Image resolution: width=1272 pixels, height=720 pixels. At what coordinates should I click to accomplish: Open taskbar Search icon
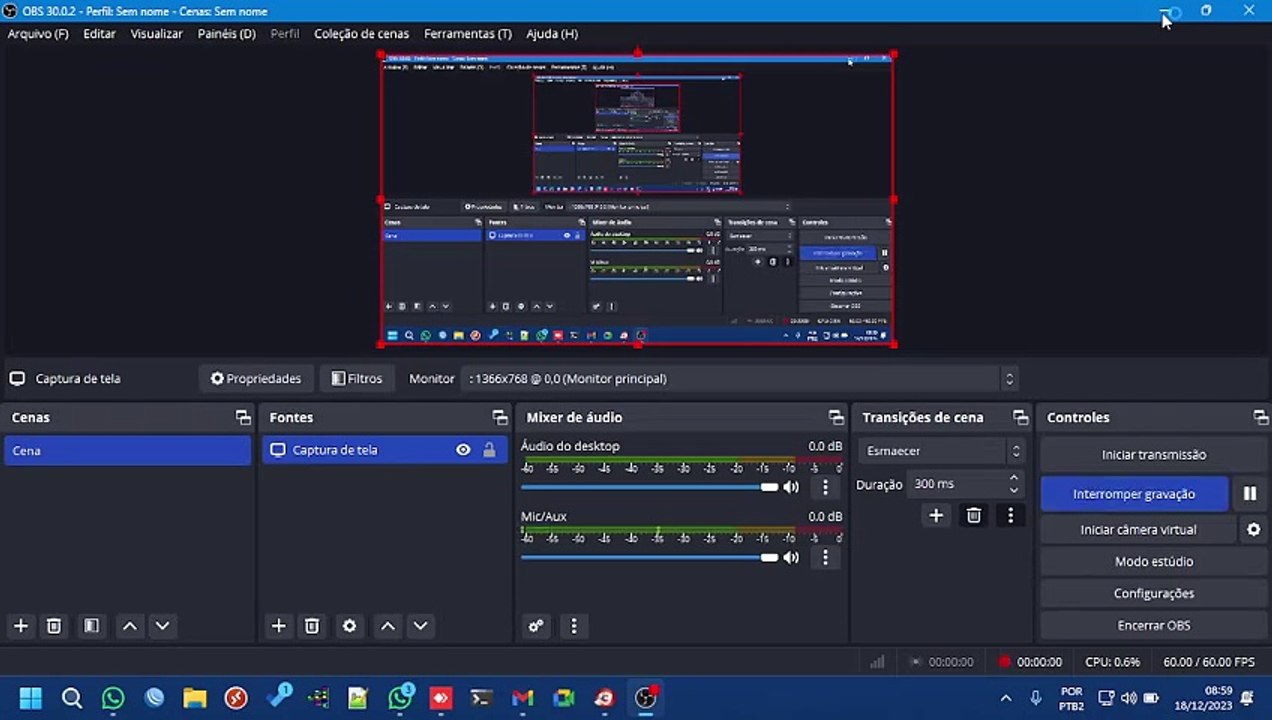coord(72,698)
